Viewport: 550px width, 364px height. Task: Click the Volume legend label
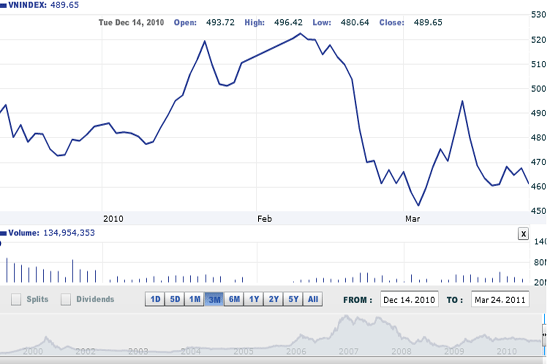24,233
